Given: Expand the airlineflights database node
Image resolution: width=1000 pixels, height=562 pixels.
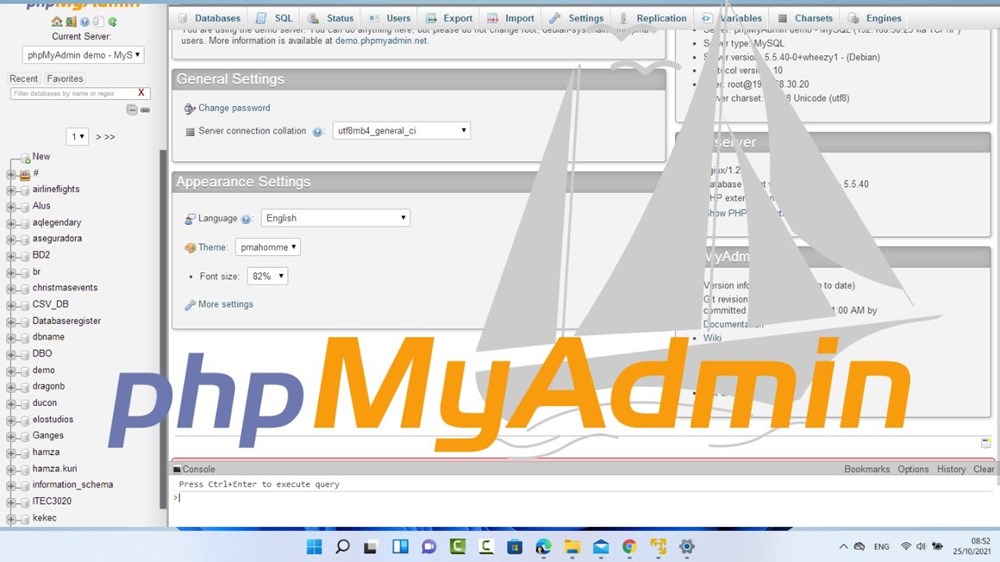Looking at the screenshot, I should pyautogui.click(x=11, y=190).
